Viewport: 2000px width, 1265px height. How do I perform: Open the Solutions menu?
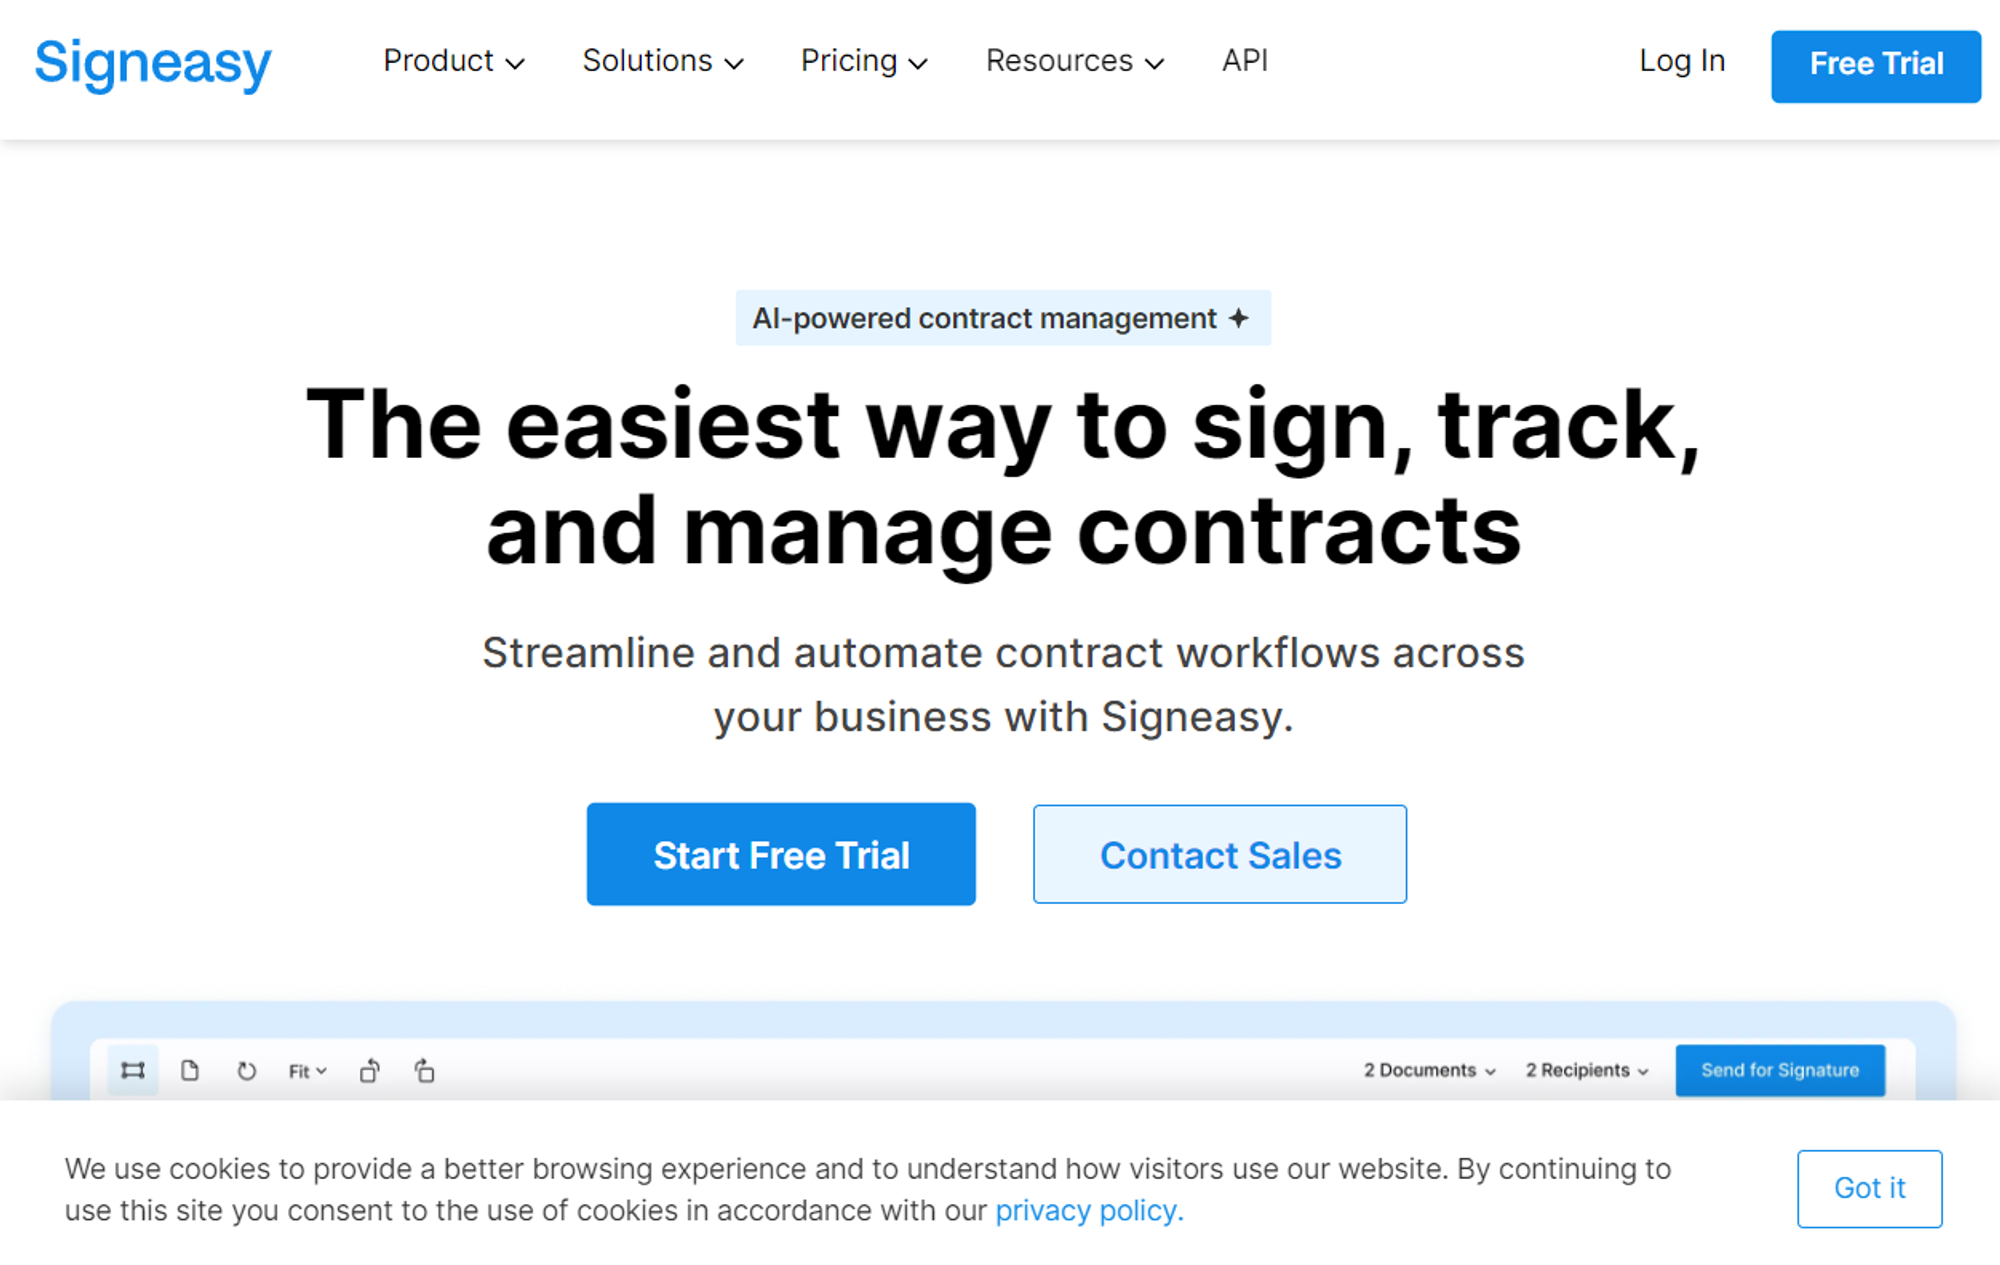pyautogui.click(x=661, y=61)
